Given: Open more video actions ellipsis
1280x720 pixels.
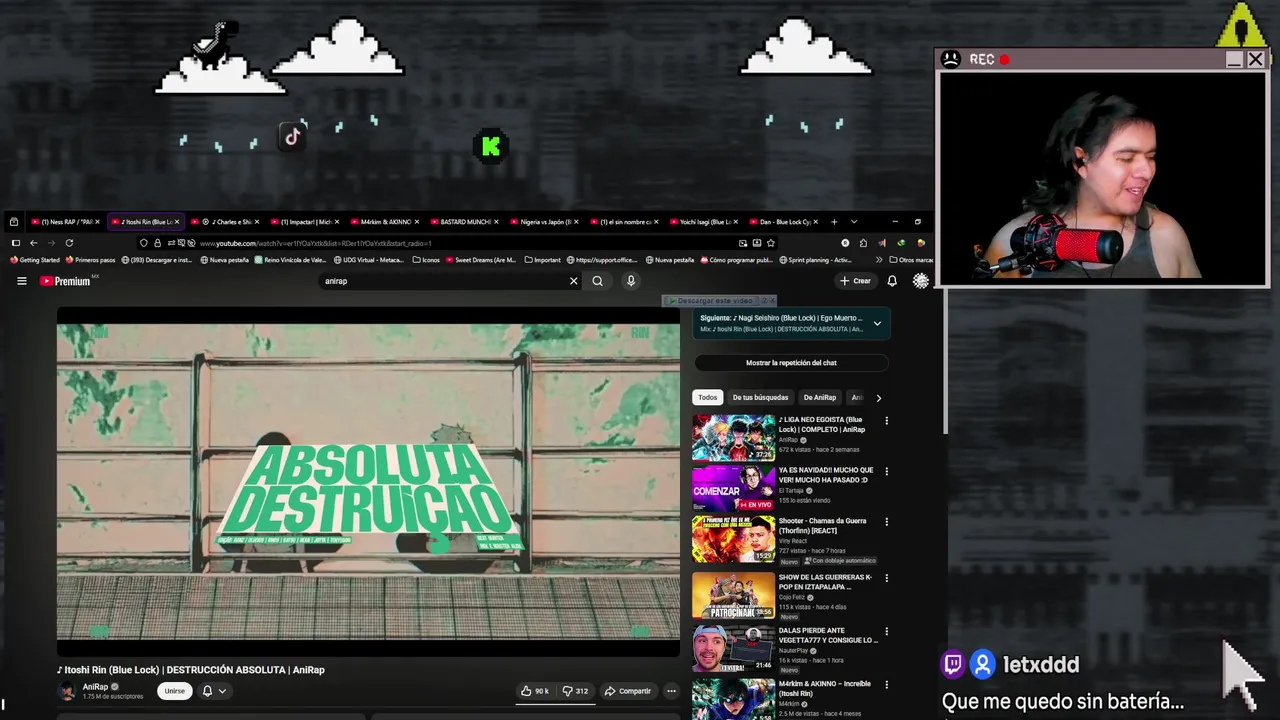Looking at the screenshot, I should [x=671, y=691].
